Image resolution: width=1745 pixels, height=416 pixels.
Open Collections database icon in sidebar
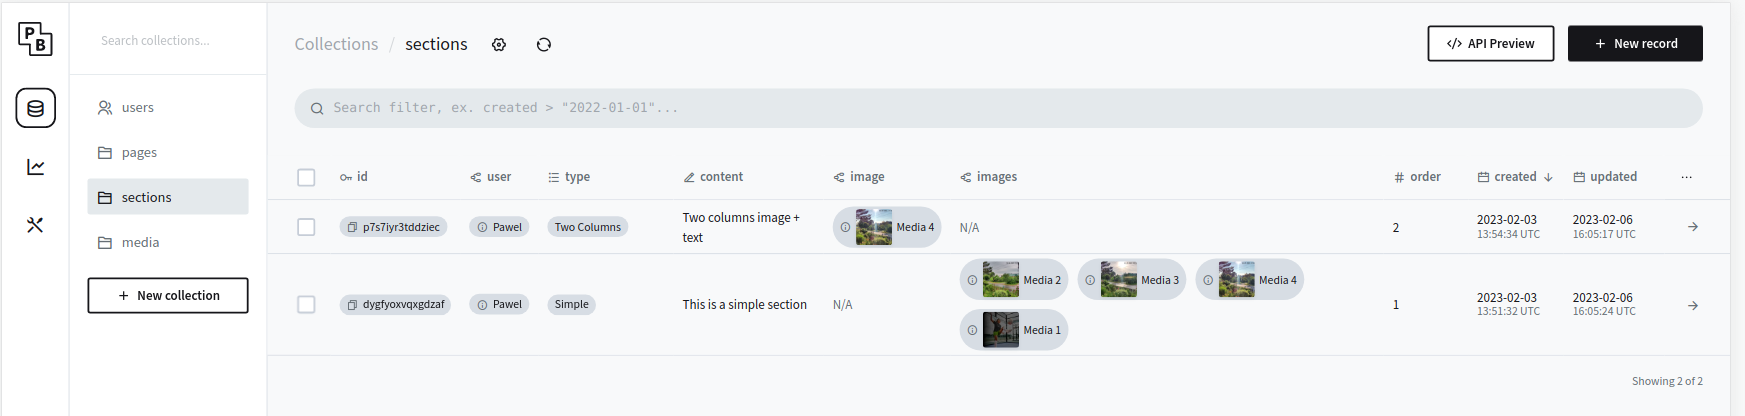click(35, 108)
